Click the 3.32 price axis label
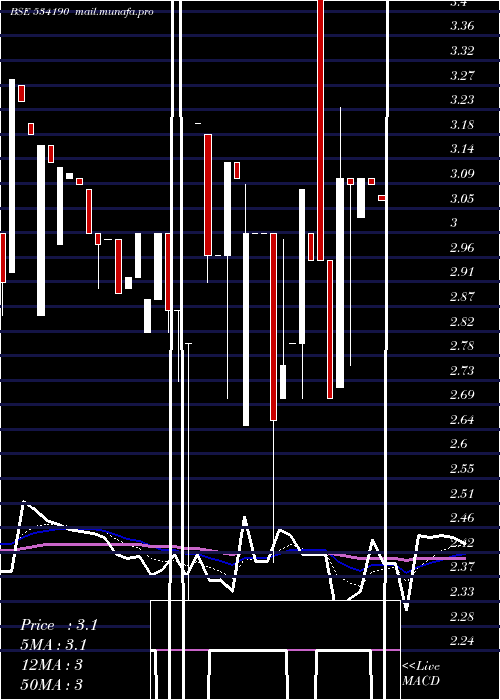 coord(462,50)
